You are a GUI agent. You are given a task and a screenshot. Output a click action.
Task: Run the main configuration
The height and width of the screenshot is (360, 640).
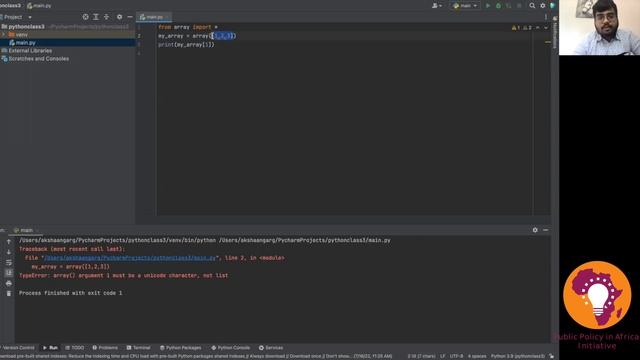[488, 6]
